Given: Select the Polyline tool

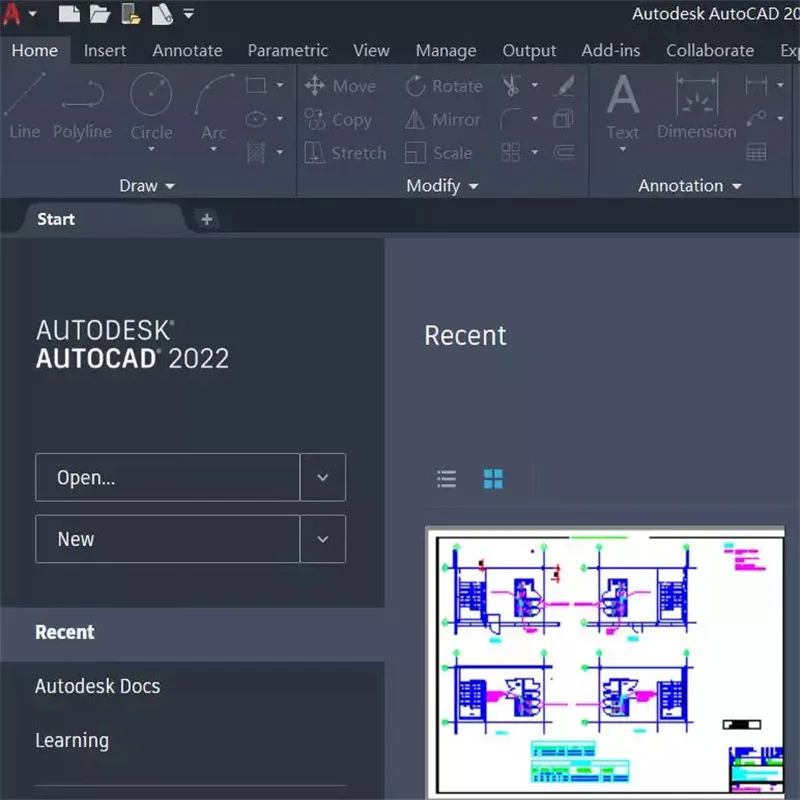Looking at the screenshot, I should click(82, 110).
